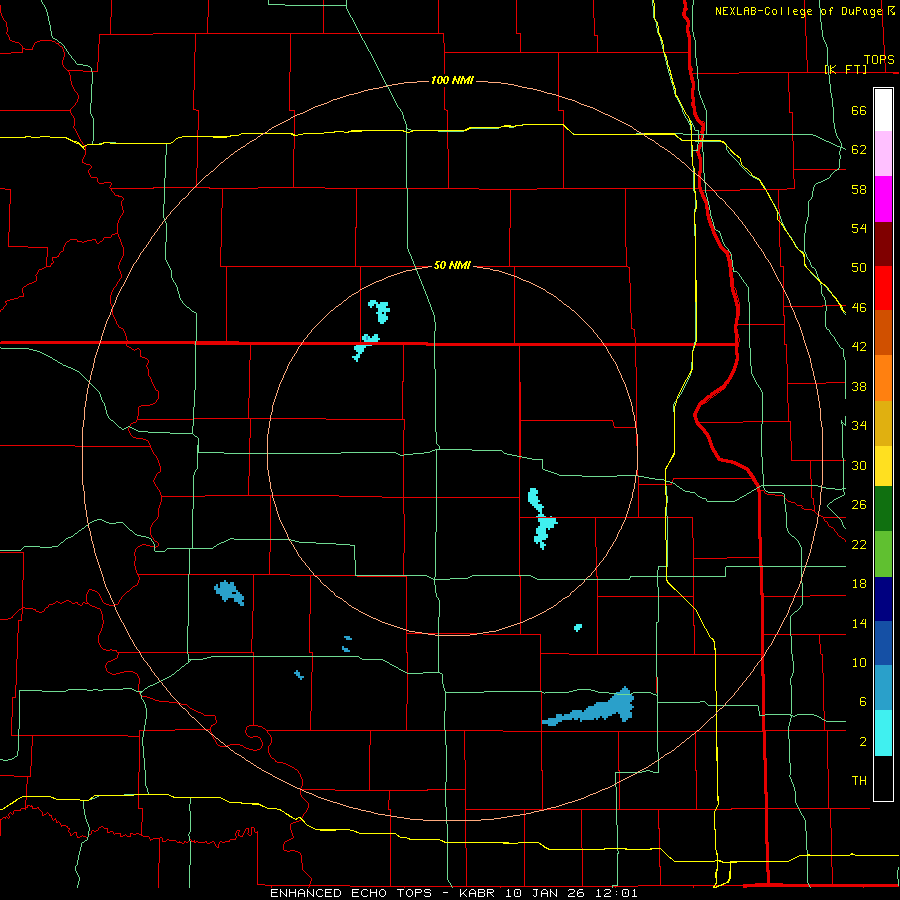Click legend value 50
This screenshot has height=900, width=900.
click(x=859, y=268)
